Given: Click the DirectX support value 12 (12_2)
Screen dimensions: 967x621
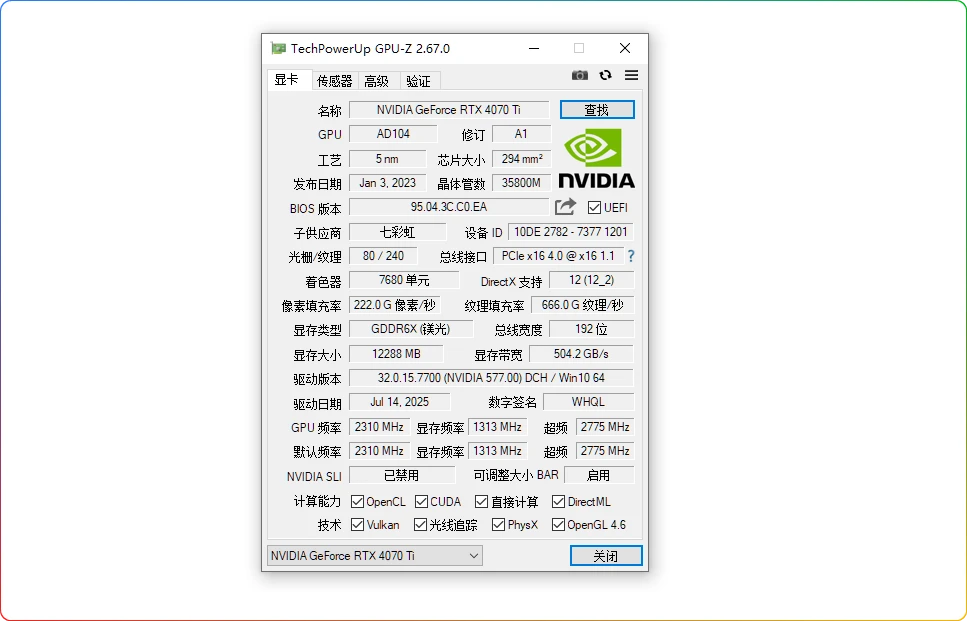Looking at the screenshot, I should point(591,280).
